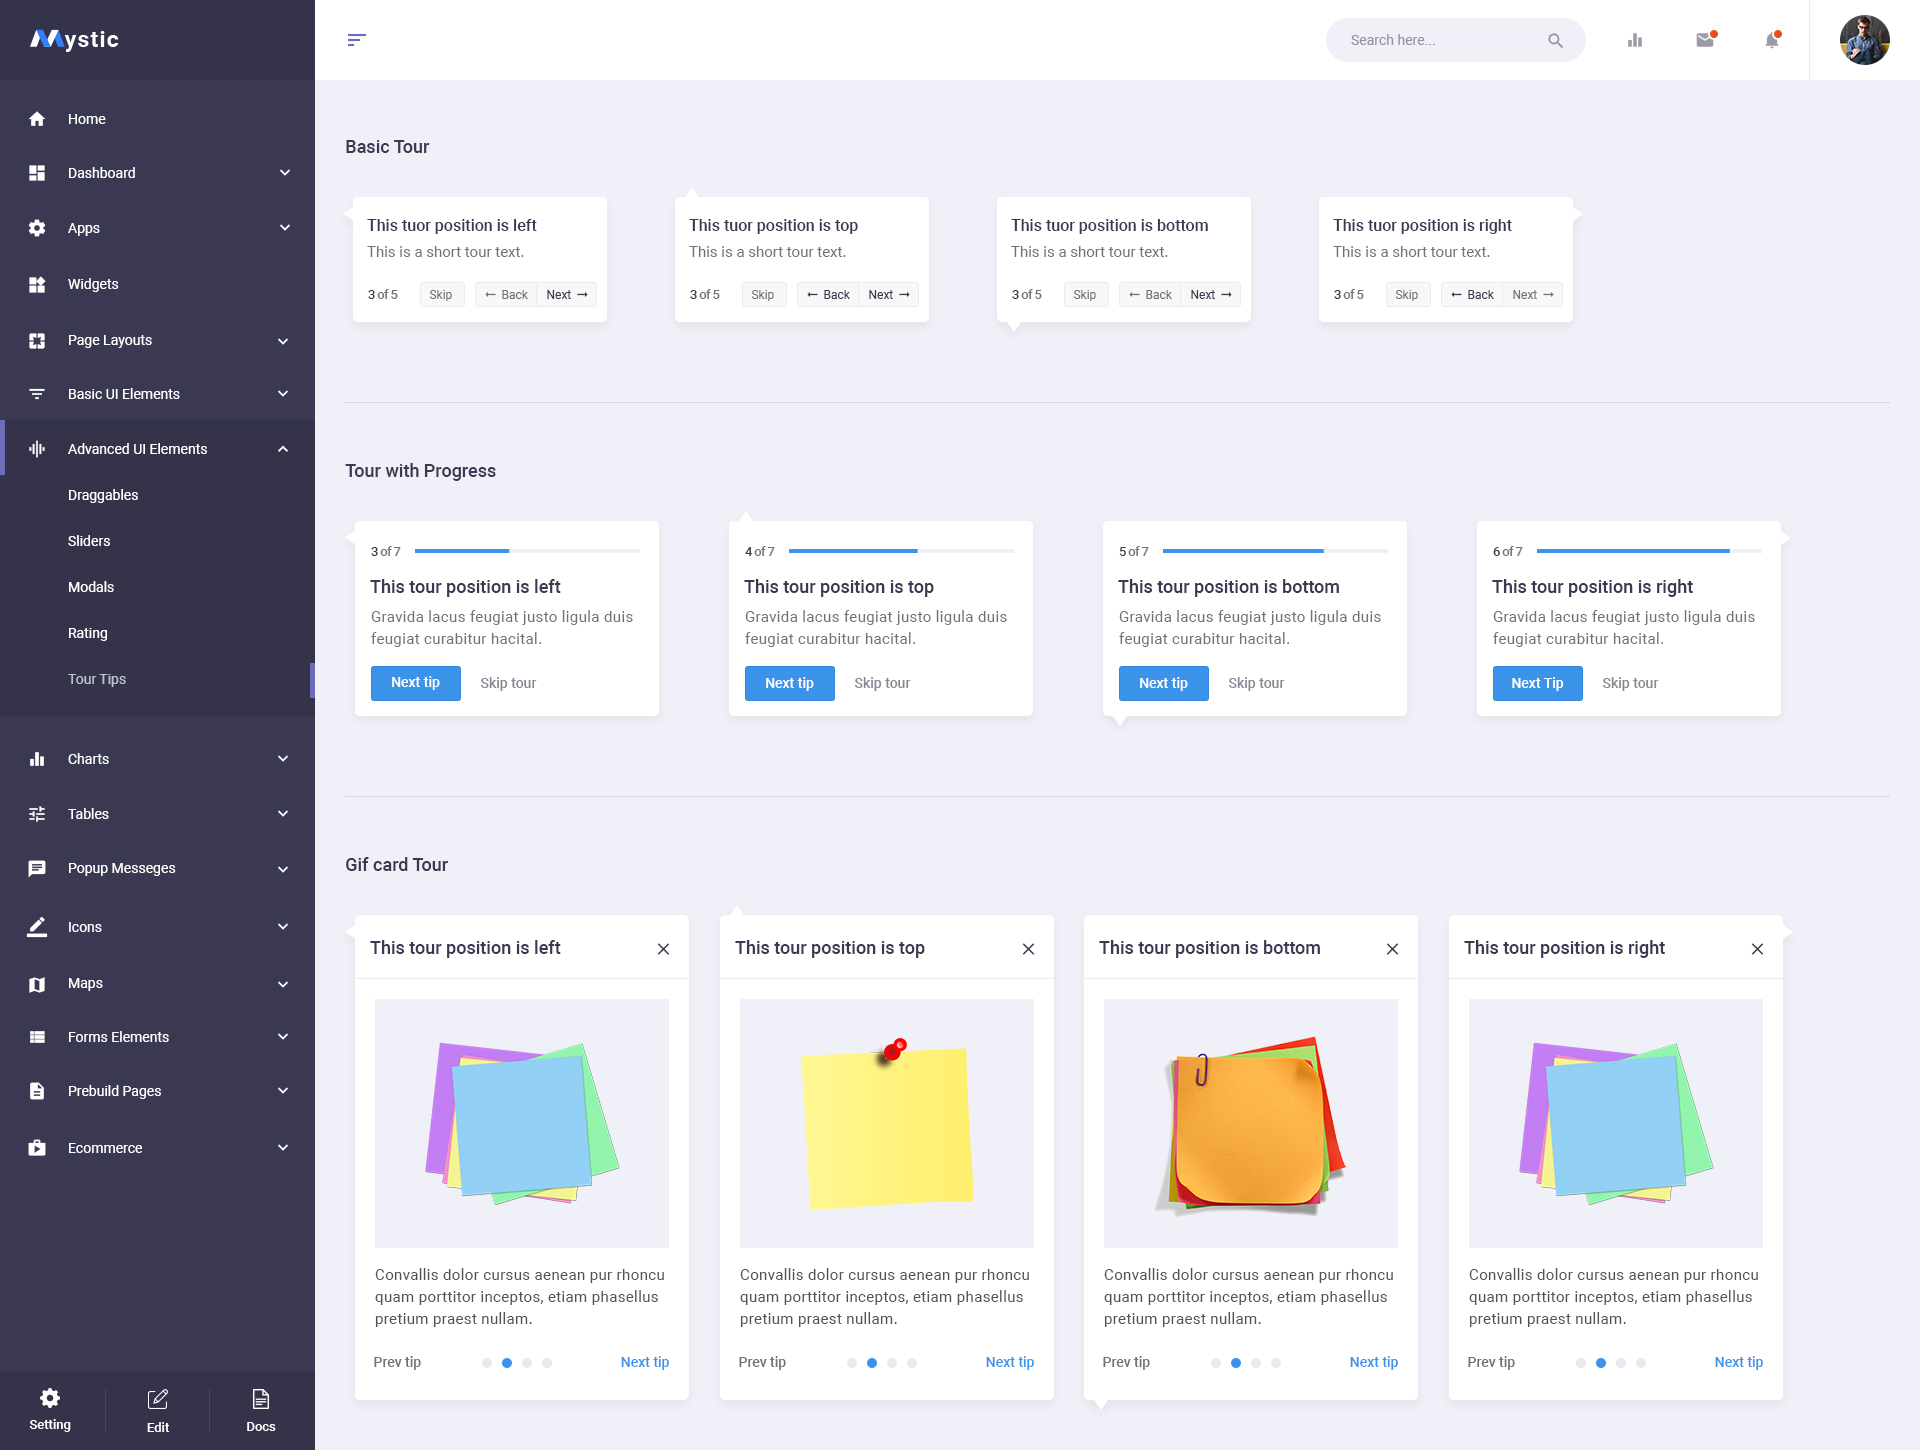This screenshot has height=1450, width=1920.
Task: Click Skip tour in the bottom-position tour card
Action: 1256,683
